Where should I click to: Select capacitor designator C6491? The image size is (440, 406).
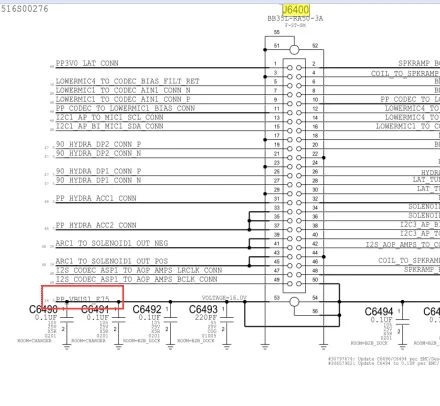[x=95, y=309]
